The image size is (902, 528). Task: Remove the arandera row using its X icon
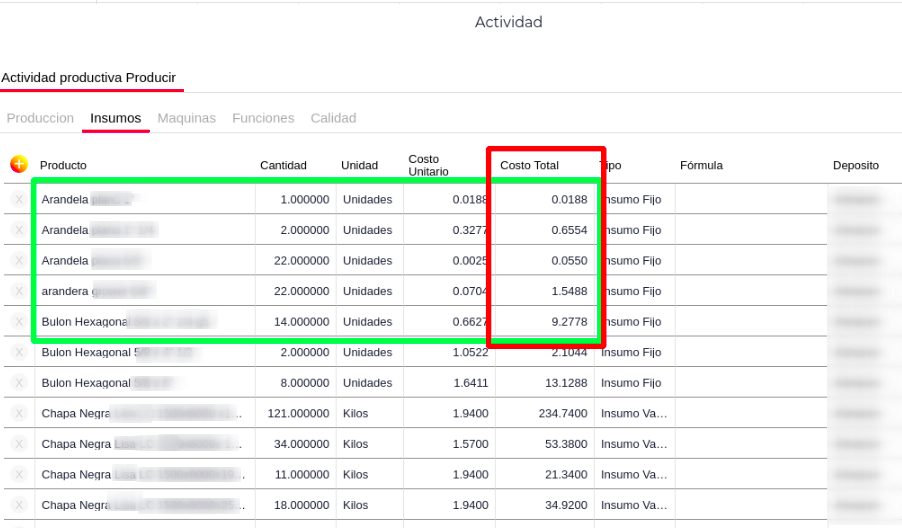coord(18,291)
